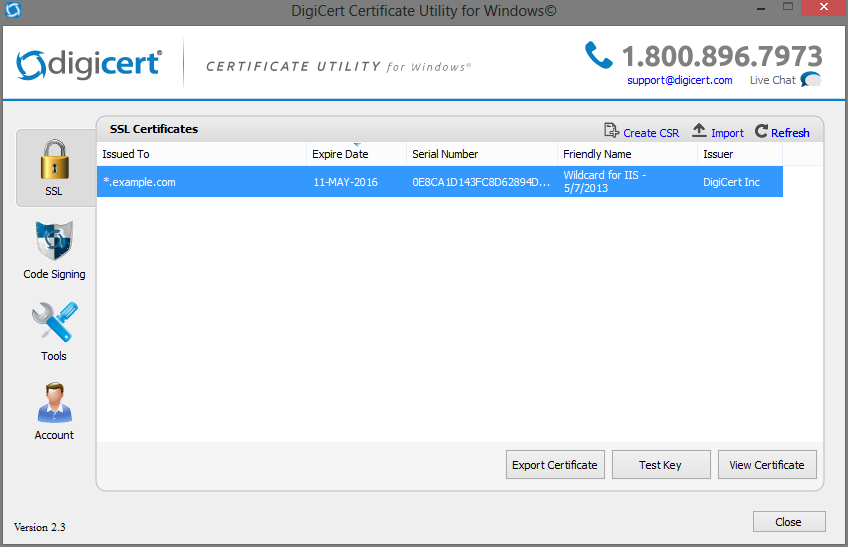Email support@digicert.com link

[680, 81]
